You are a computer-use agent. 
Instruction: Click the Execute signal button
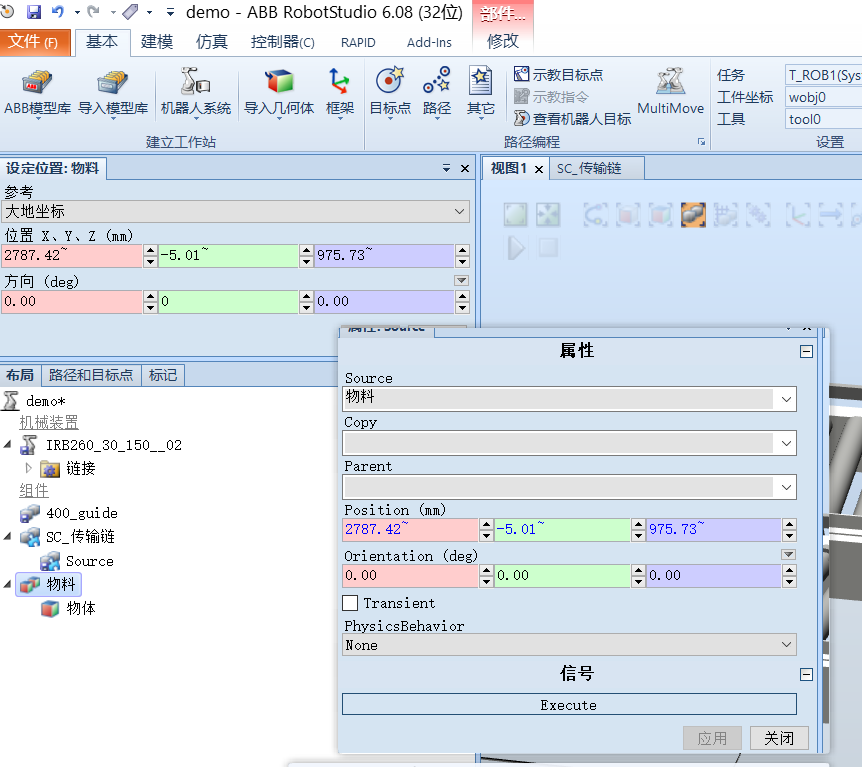coord(569,704)
